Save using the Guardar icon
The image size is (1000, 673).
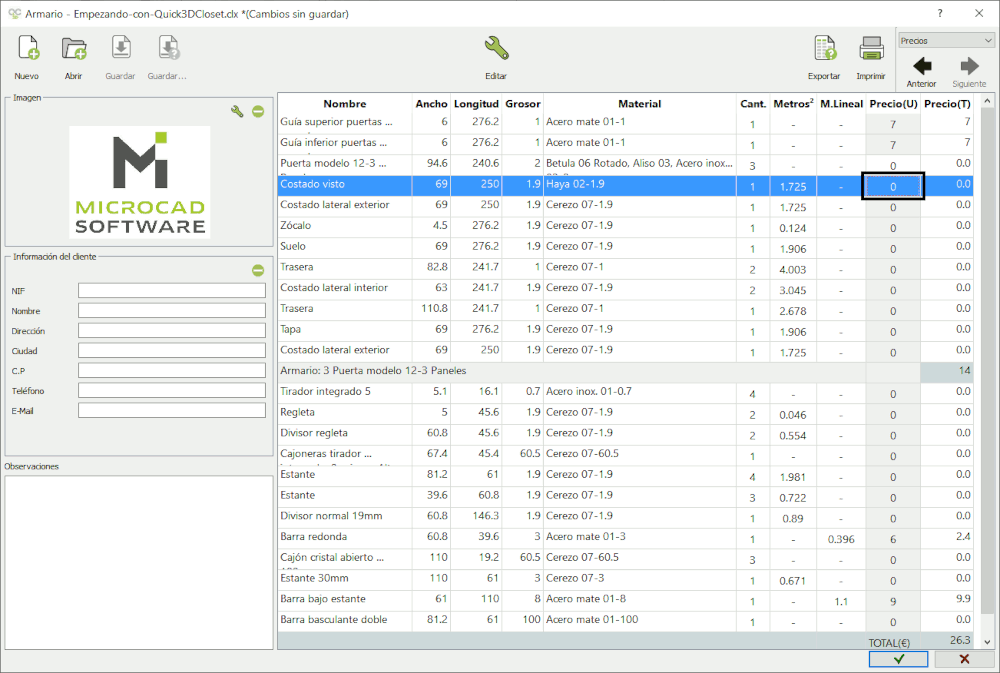click(121, 48)
